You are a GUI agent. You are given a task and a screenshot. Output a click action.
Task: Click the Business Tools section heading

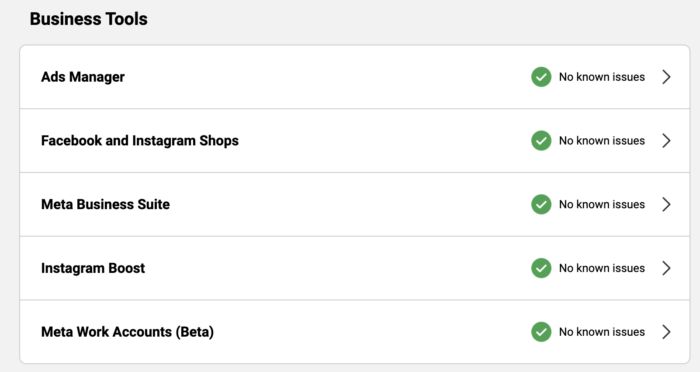(88, 19)
